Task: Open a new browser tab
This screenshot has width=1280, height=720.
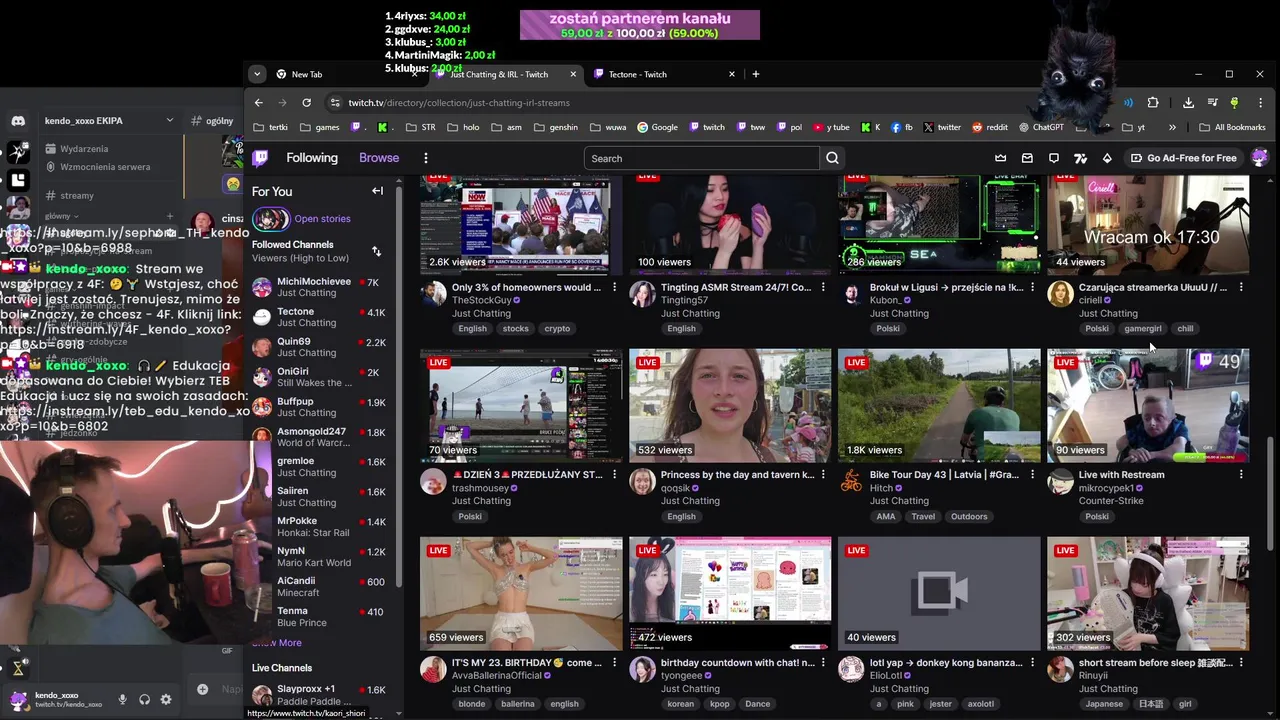Action: click(x=756, y=74)
